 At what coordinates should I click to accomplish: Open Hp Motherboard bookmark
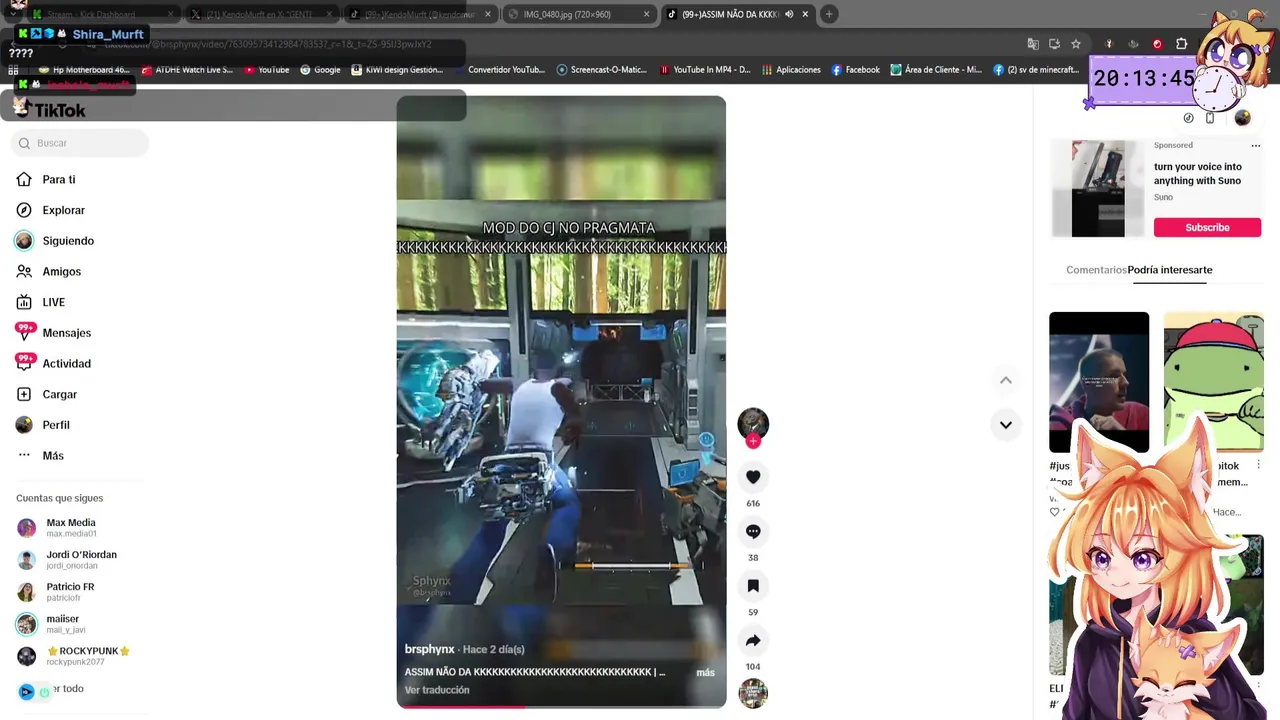[x=84, y=70]
